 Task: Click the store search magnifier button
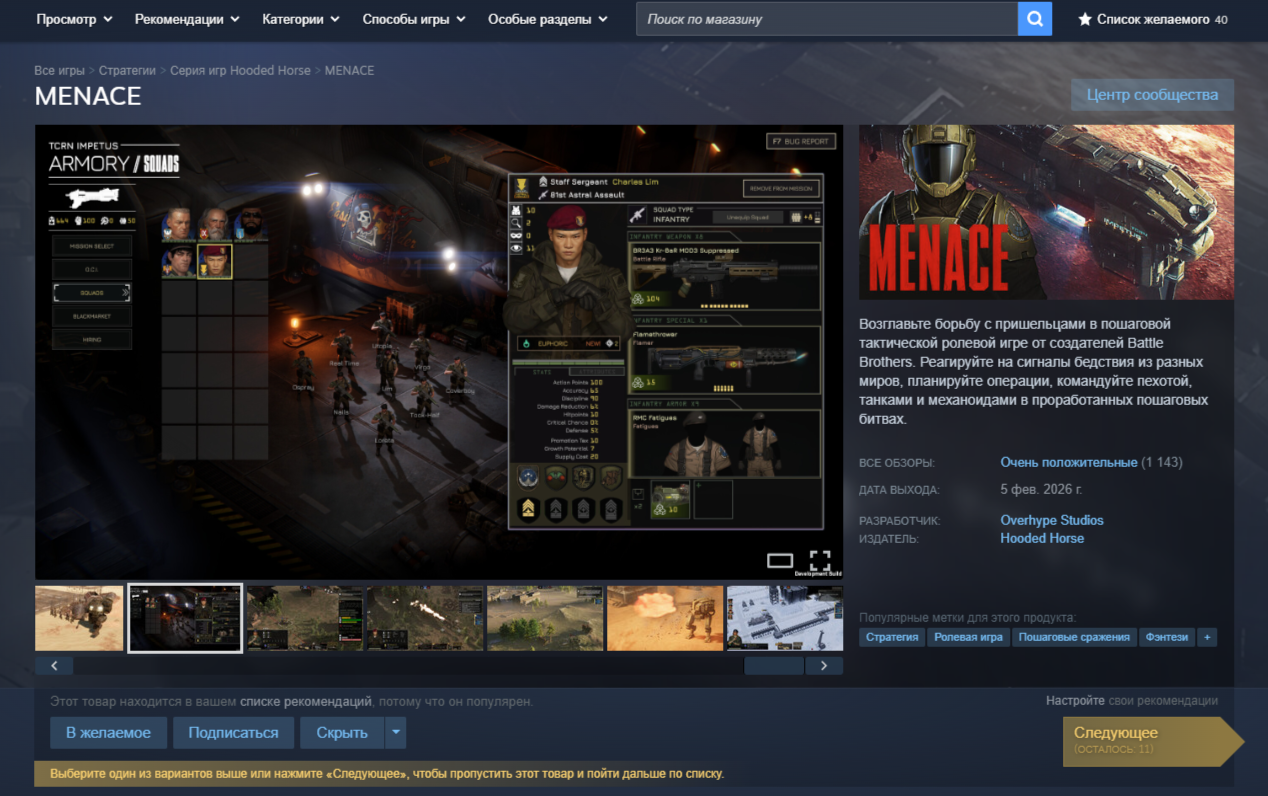(1035, 19)
